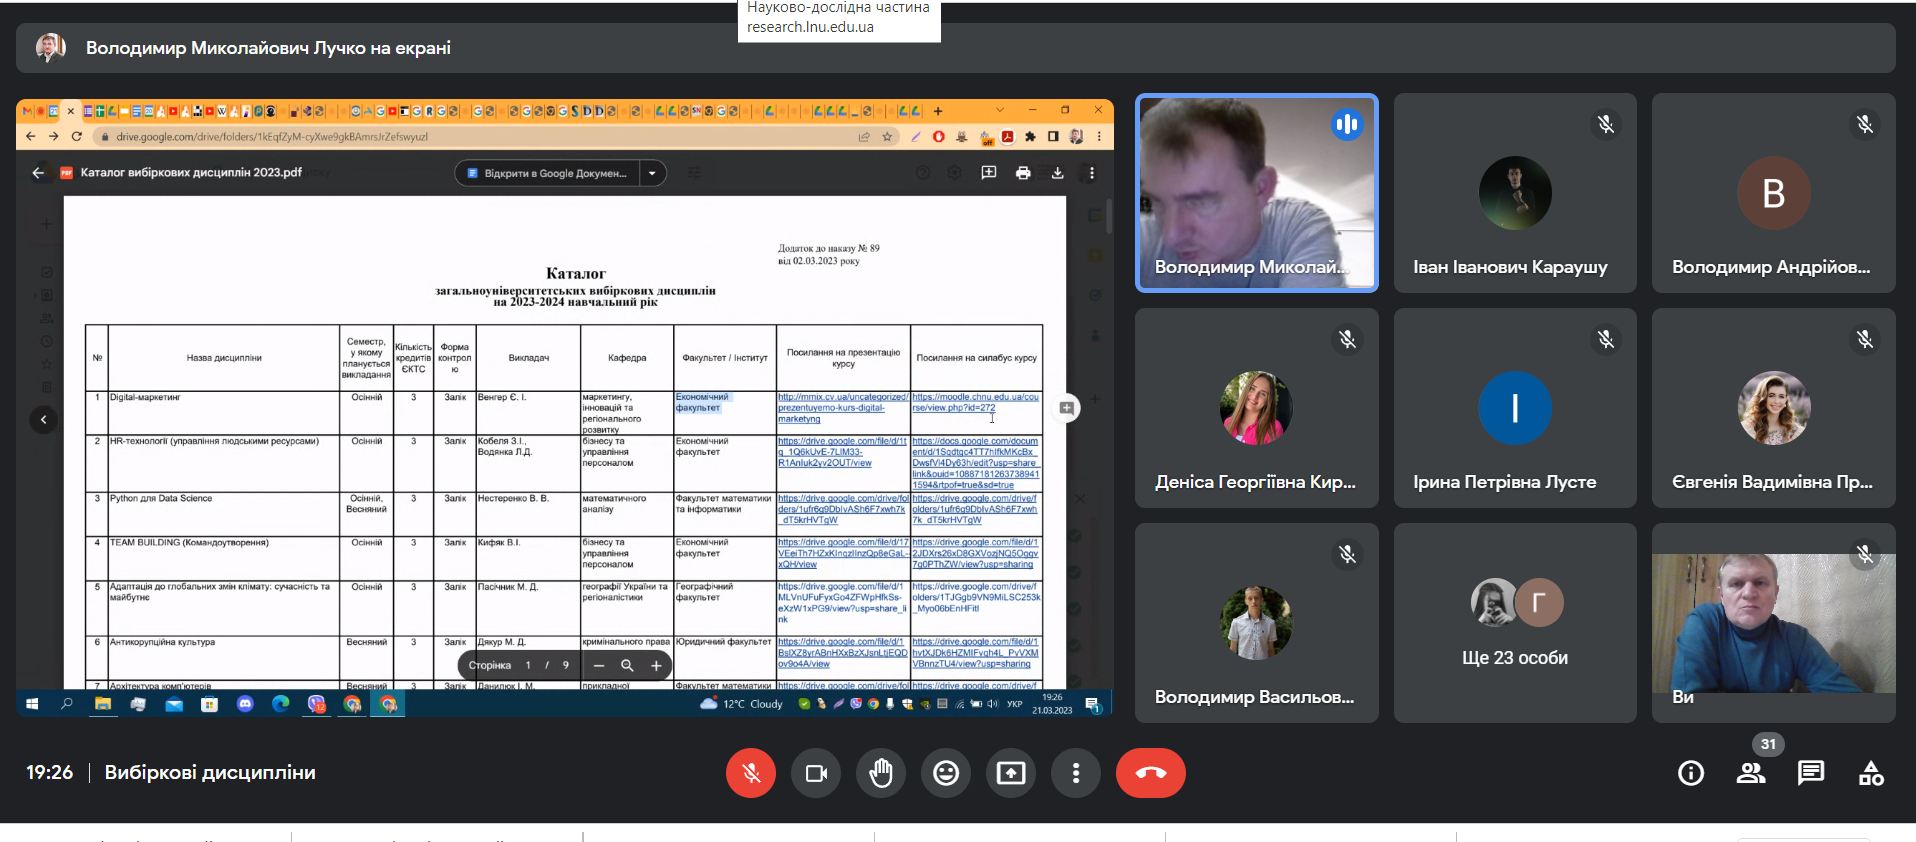Click the floating add-comment button beside the page
1916x842 pixels.
(1067, 408)
